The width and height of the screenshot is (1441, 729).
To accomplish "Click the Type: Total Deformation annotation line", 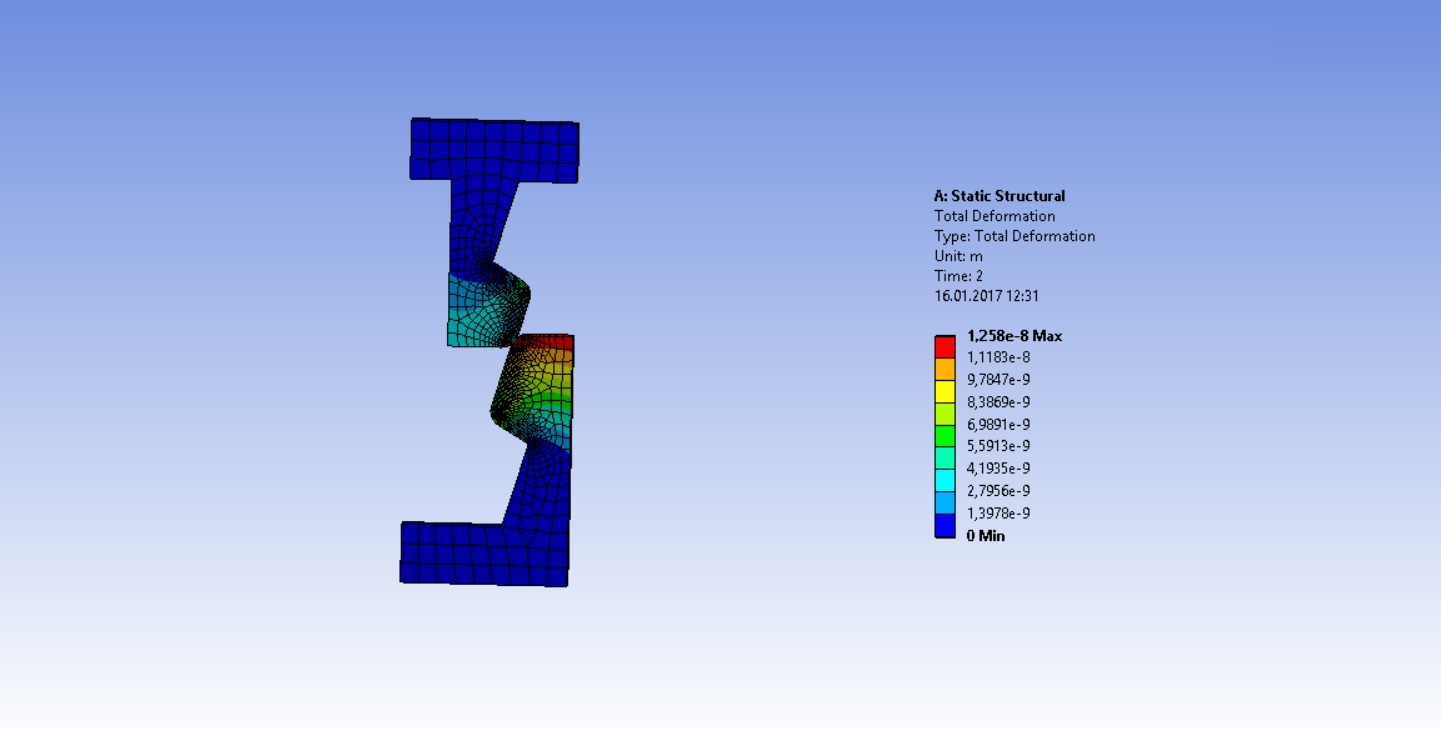I will [x=1015, y=236].
